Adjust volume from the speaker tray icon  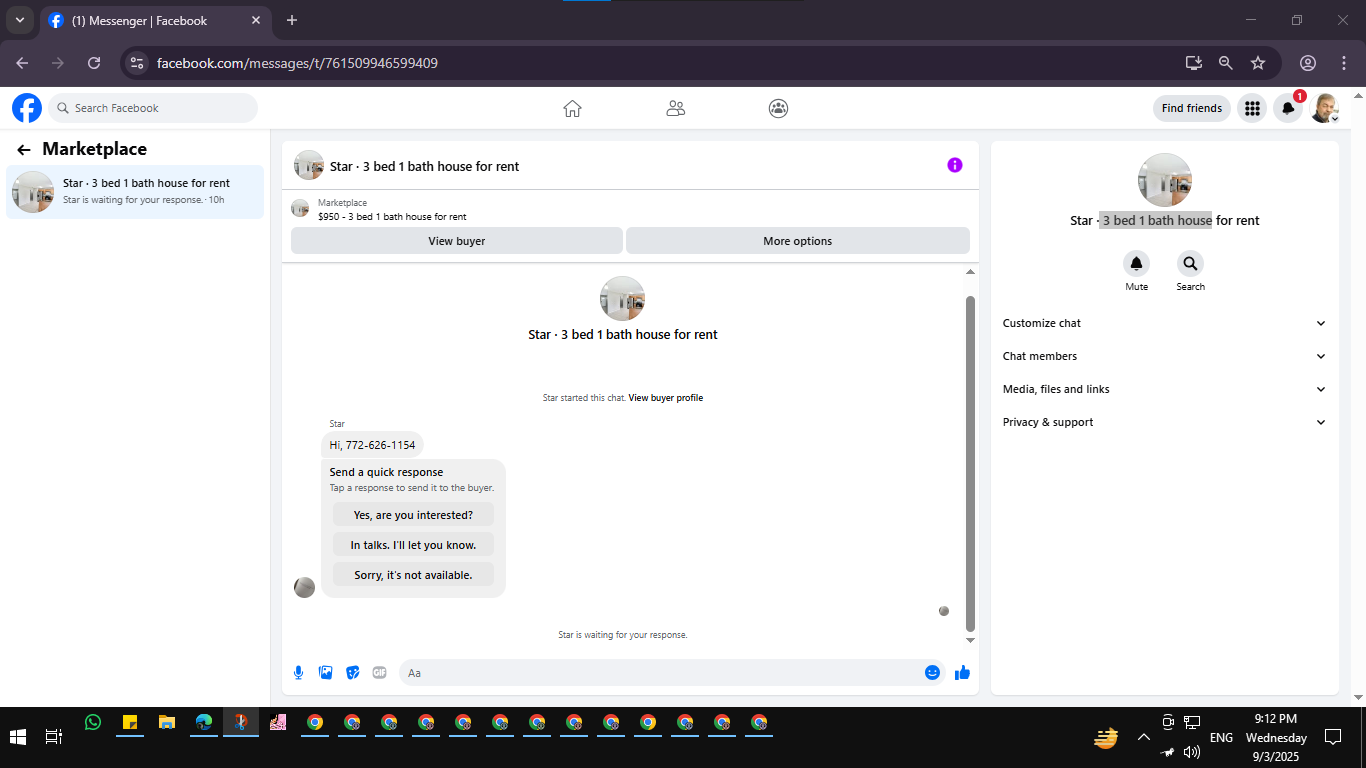click(x=1192, y=751)
